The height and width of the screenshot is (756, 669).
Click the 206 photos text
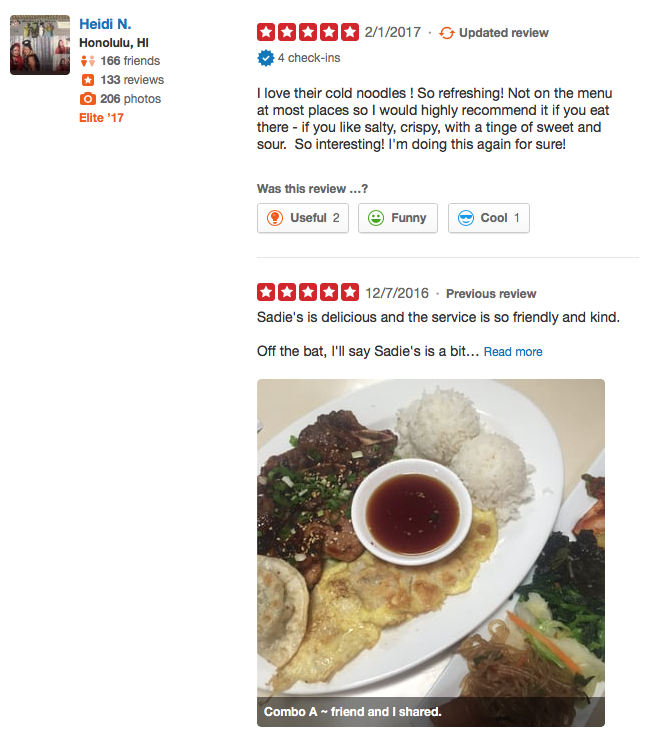131,99
